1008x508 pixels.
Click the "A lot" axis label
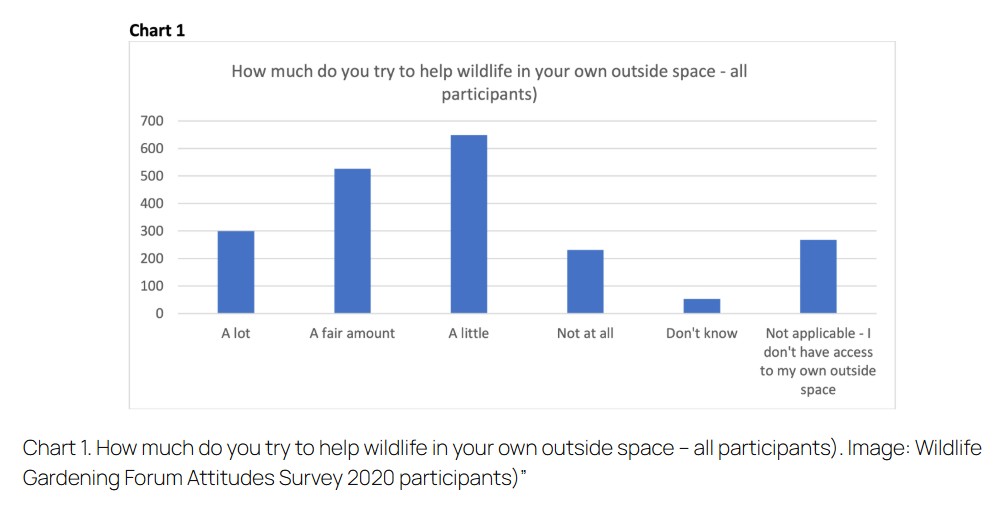(x=236, y=333)
